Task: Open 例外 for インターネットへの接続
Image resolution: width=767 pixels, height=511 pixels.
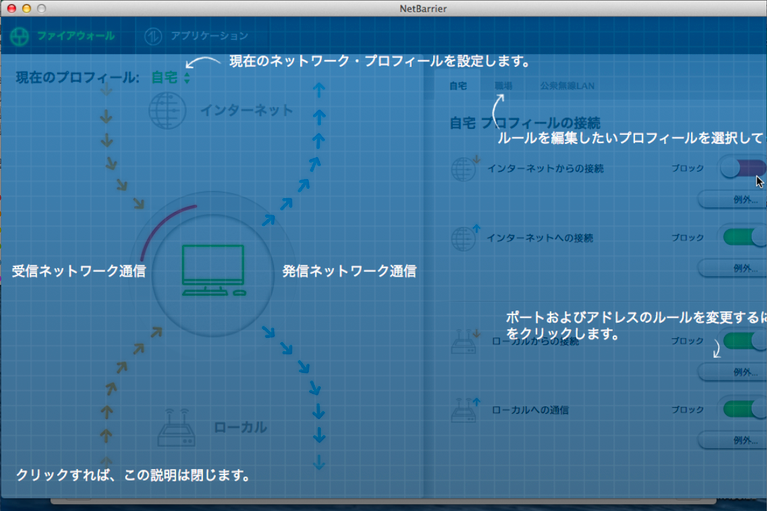Action: tap(732, 268)
